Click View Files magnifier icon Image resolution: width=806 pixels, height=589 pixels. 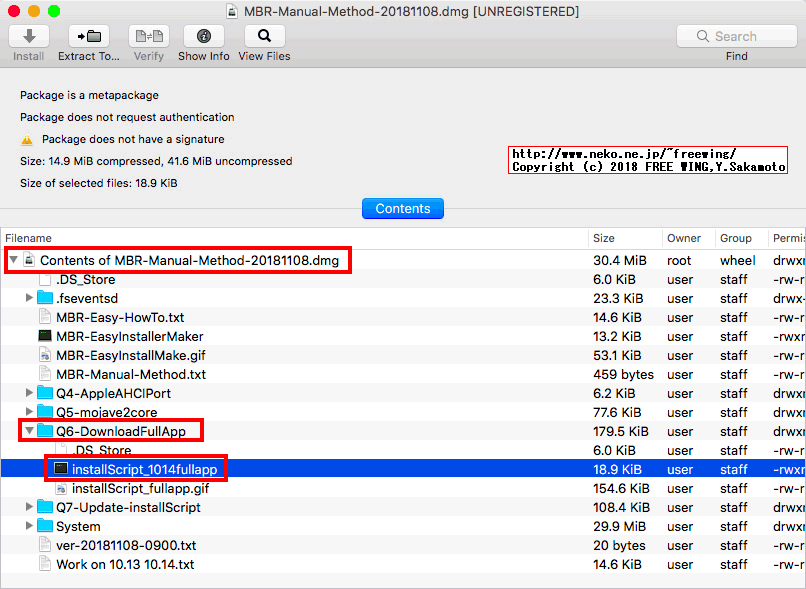(264, 36)
